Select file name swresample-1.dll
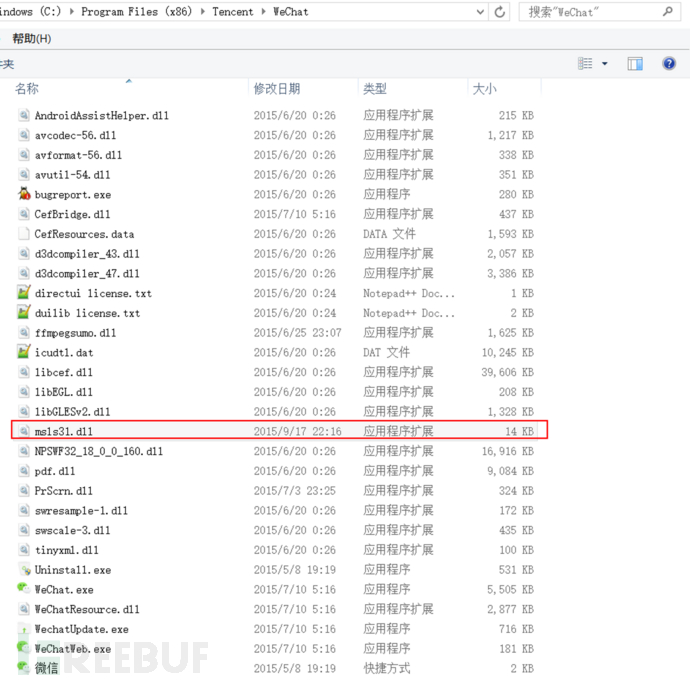This screenshot has height=682, width=690. 81,510
